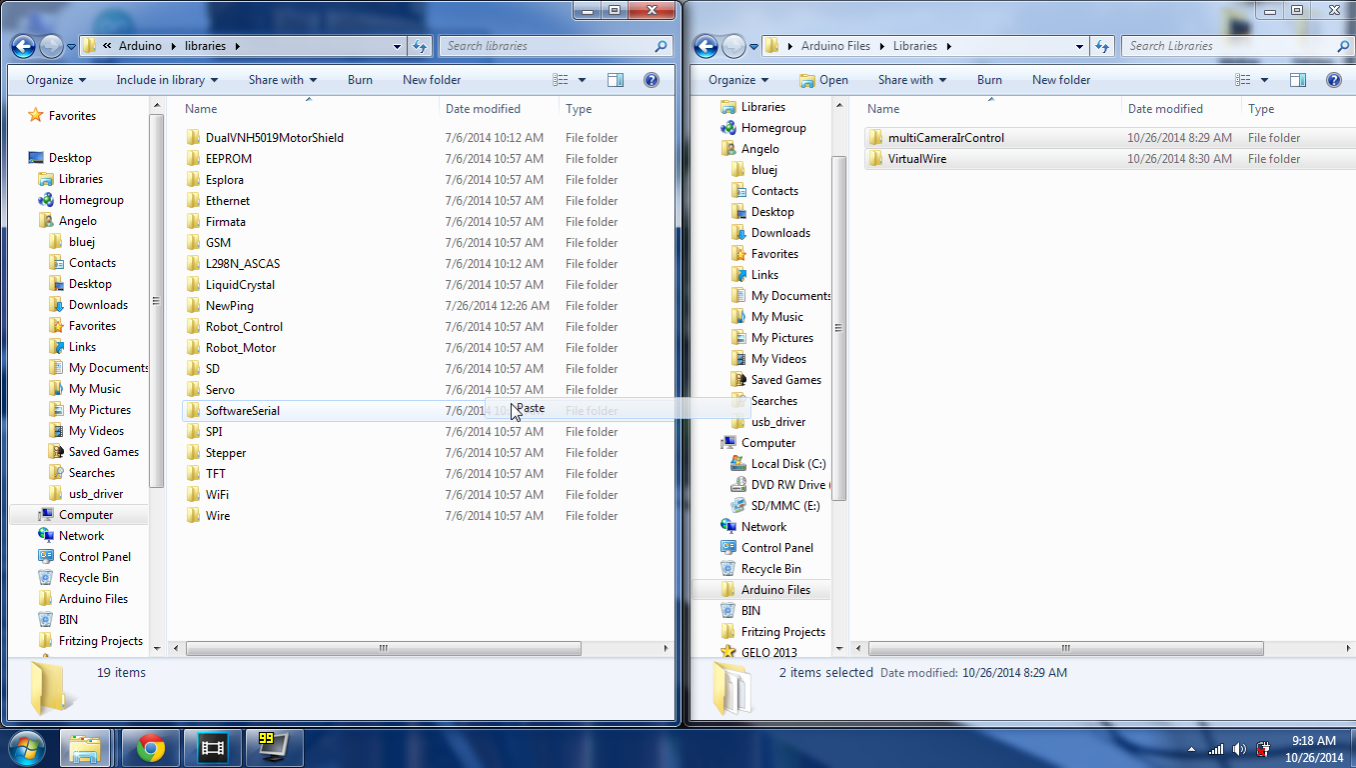Viewport: 1356px width, 768px height.
Task: Show hidden system tray icons
Action: click(x=1192, y=749)
